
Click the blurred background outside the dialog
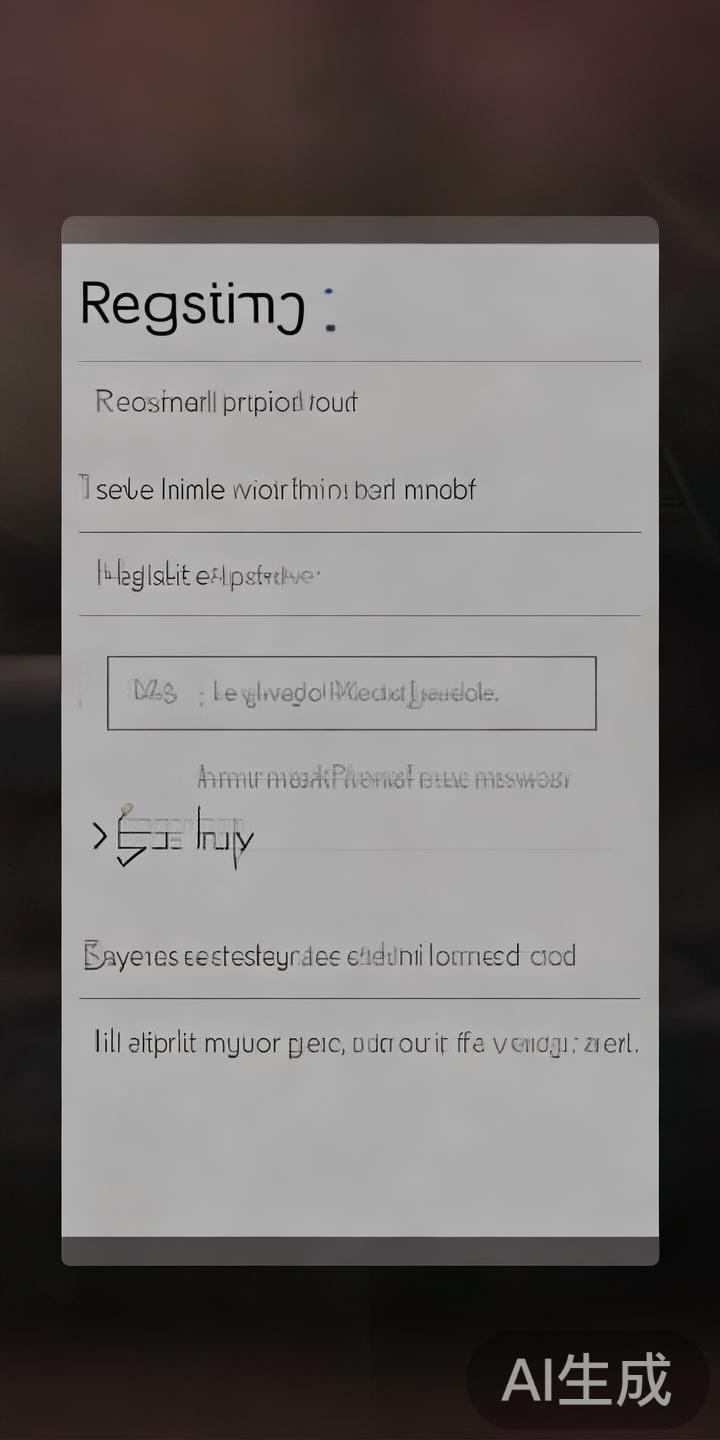(x=360, y=100)
